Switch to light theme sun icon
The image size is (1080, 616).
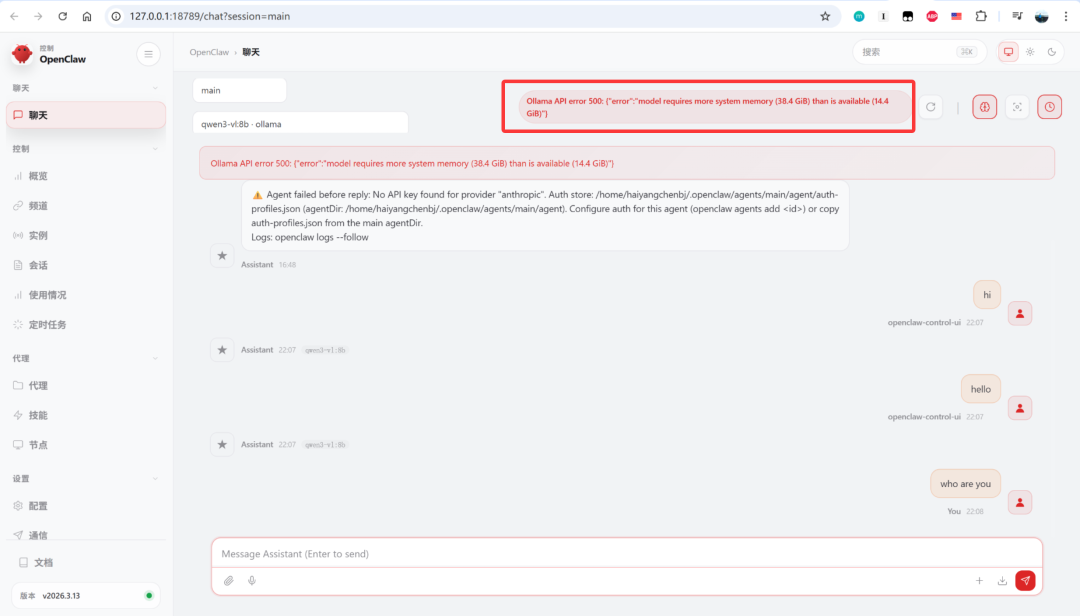point(1030,52)
